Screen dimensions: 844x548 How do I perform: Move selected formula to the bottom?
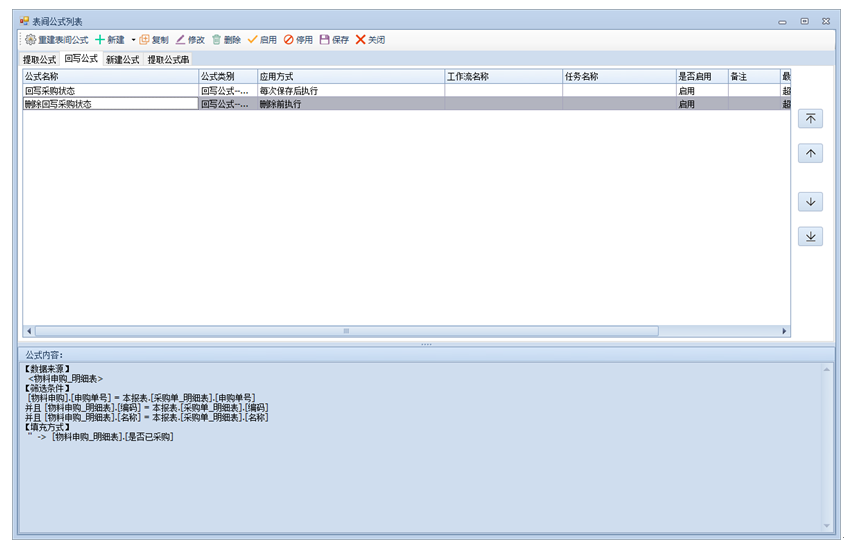pos(810,236)
